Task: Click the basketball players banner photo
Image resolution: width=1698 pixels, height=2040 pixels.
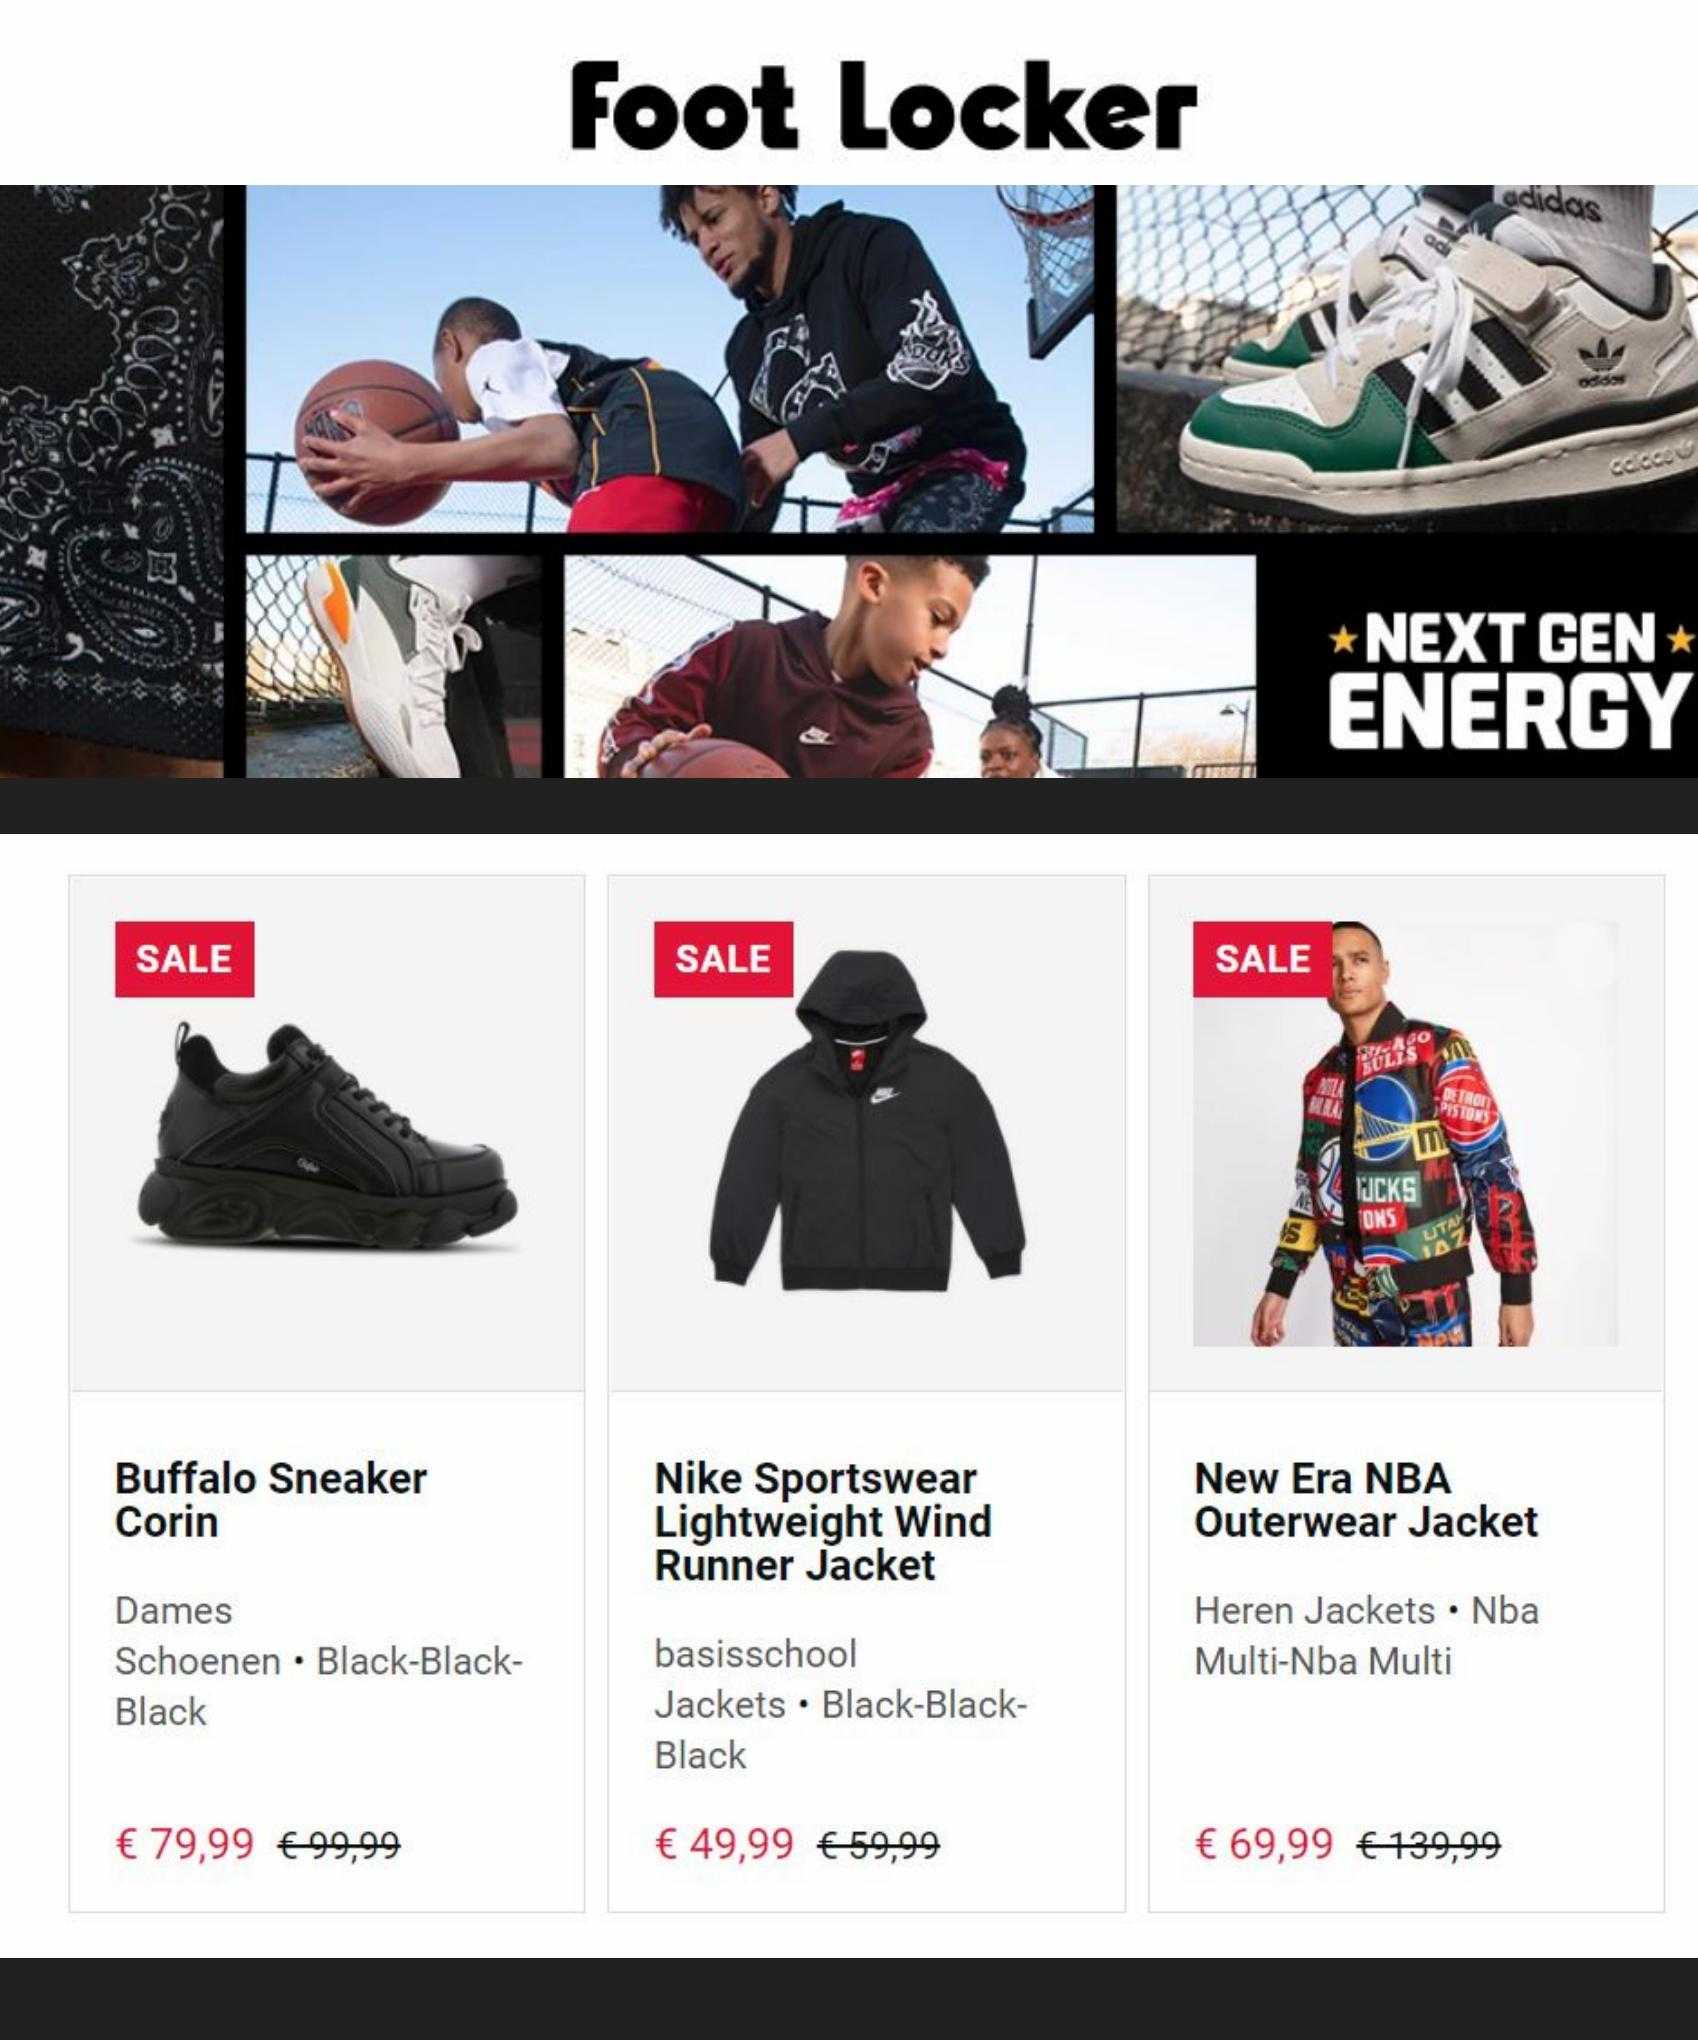Action: pos(670,359)
